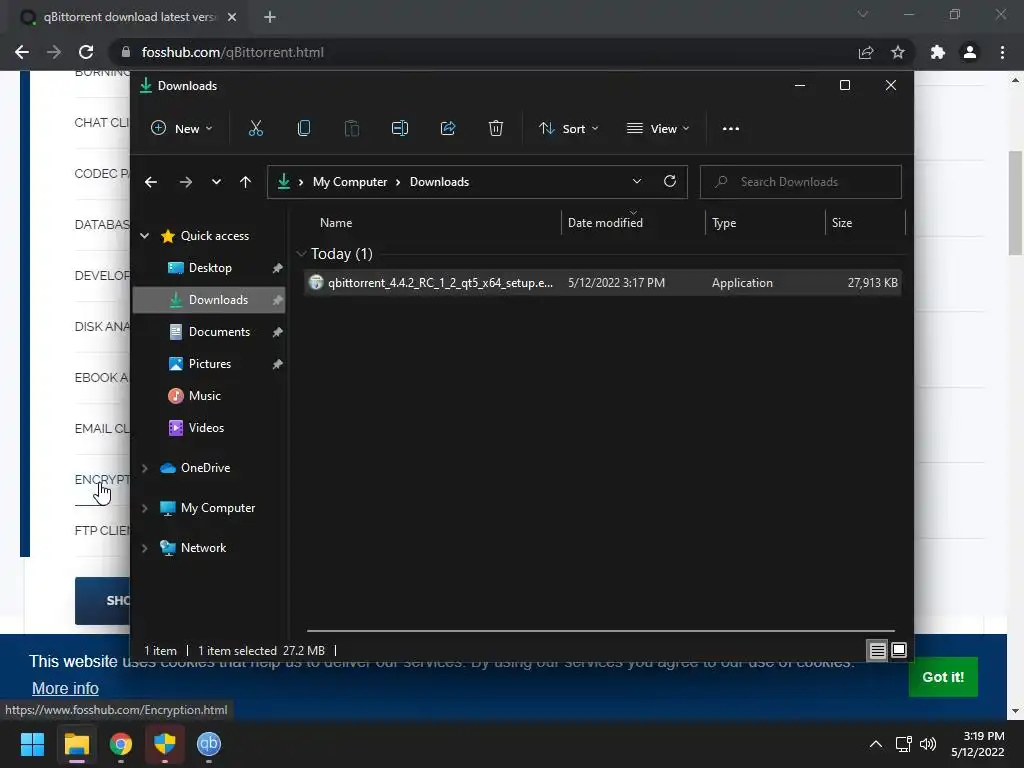Click My Computer in the breadcrumb path
This screenshot has width=1024, height=768.
tap(350, 182)
